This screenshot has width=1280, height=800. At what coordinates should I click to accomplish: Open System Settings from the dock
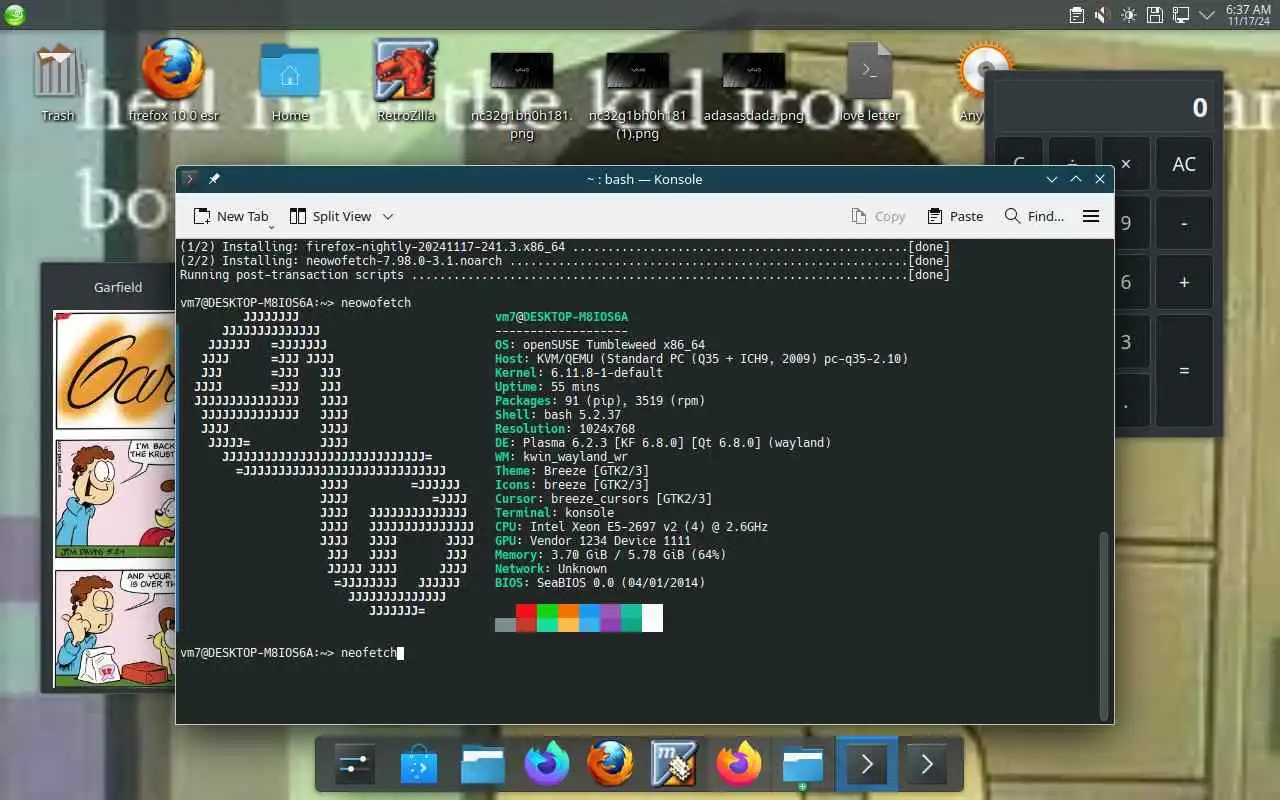click(x=355, y=765)
